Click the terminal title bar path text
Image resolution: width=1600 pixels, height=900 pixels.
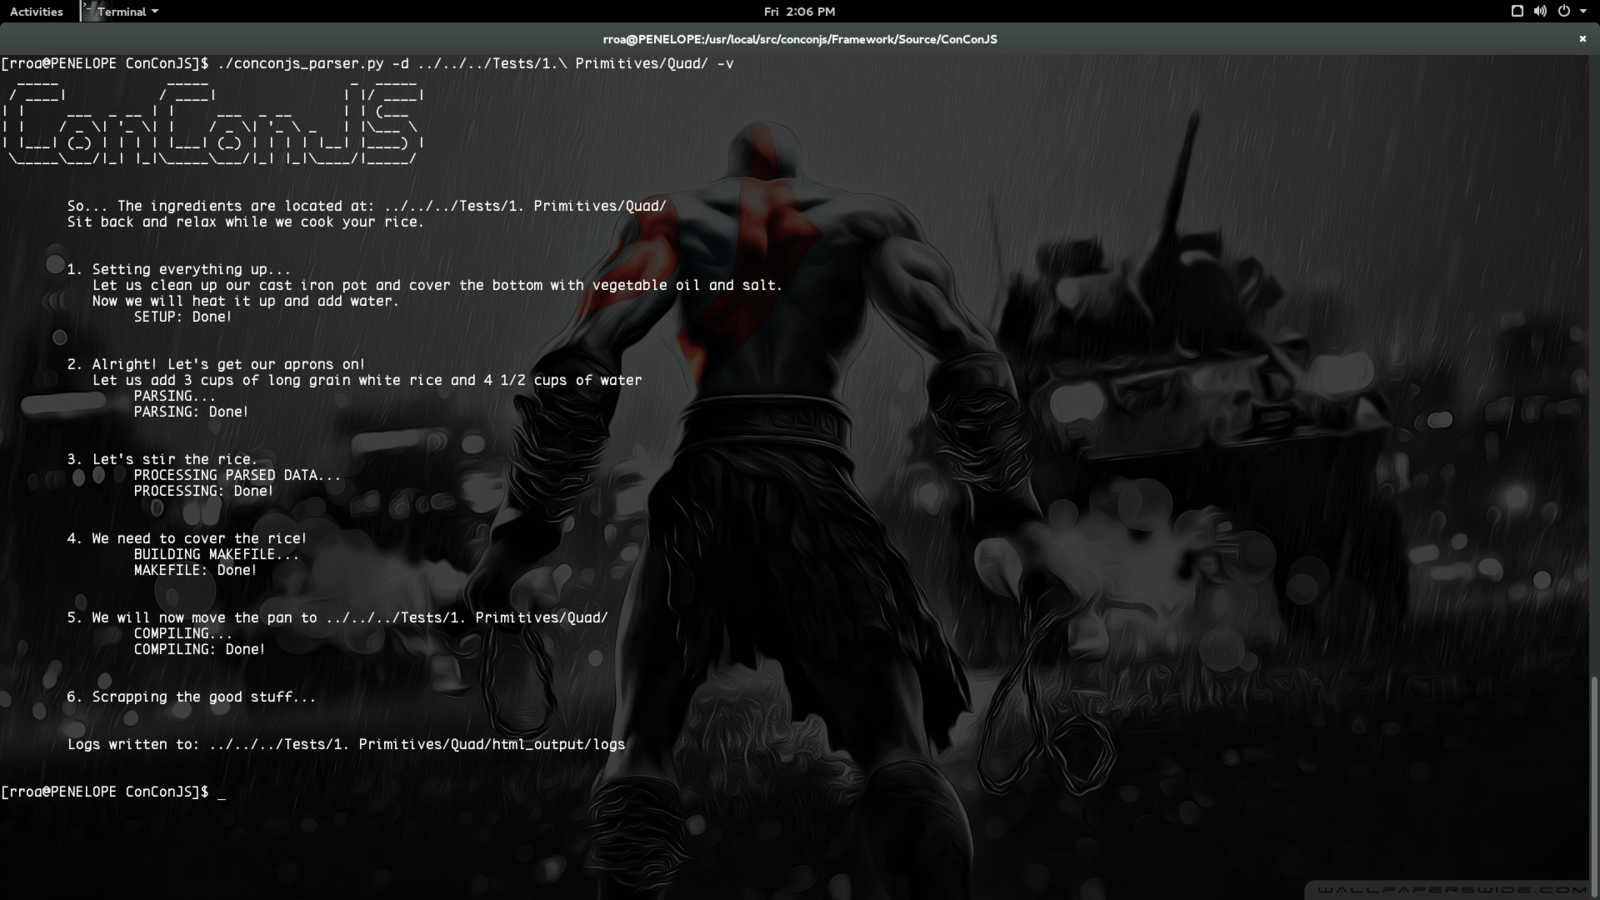[x=799, y=39]
